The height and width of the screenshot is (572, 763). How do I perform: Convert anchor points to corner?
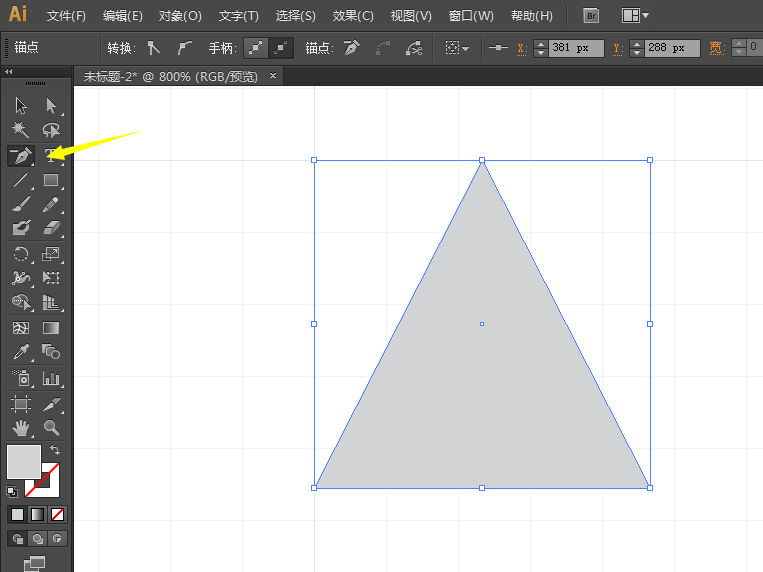(x=154, y=48)
